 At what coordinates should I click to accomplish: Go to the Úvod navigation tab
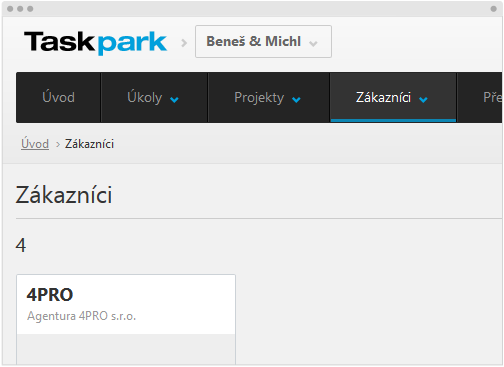(58, 97)
